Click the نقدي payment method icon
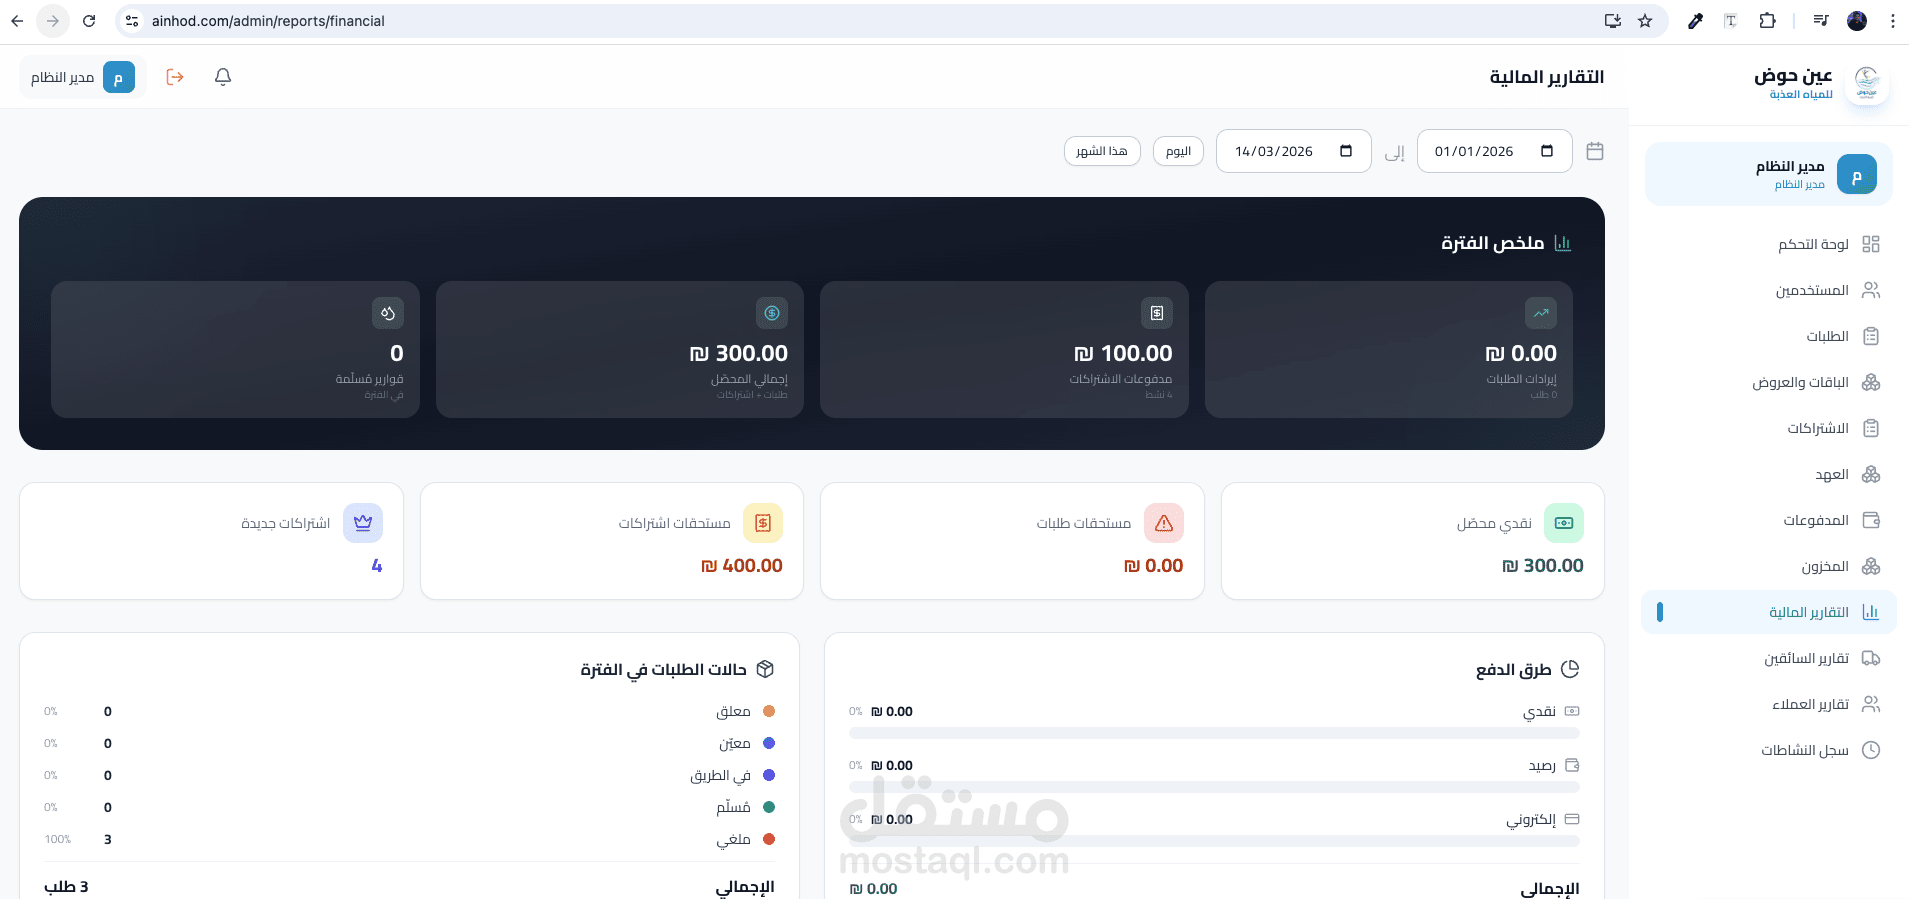Screen dimensions: 1909x899 [1572, 711]
